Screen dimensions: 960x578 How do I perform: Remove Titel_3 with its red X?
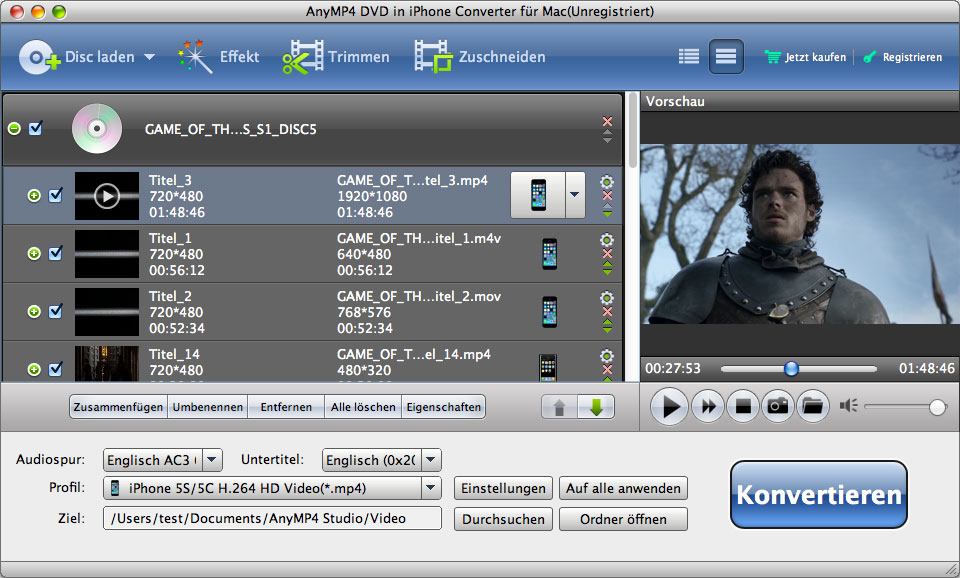(x=607, y=196)
